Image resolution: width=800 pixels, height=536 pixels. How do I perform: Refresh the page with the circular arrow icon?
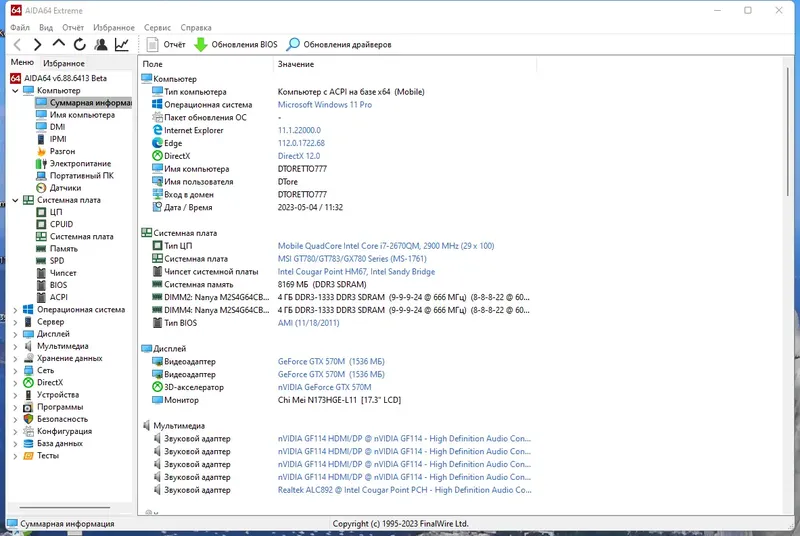point(80,45)
